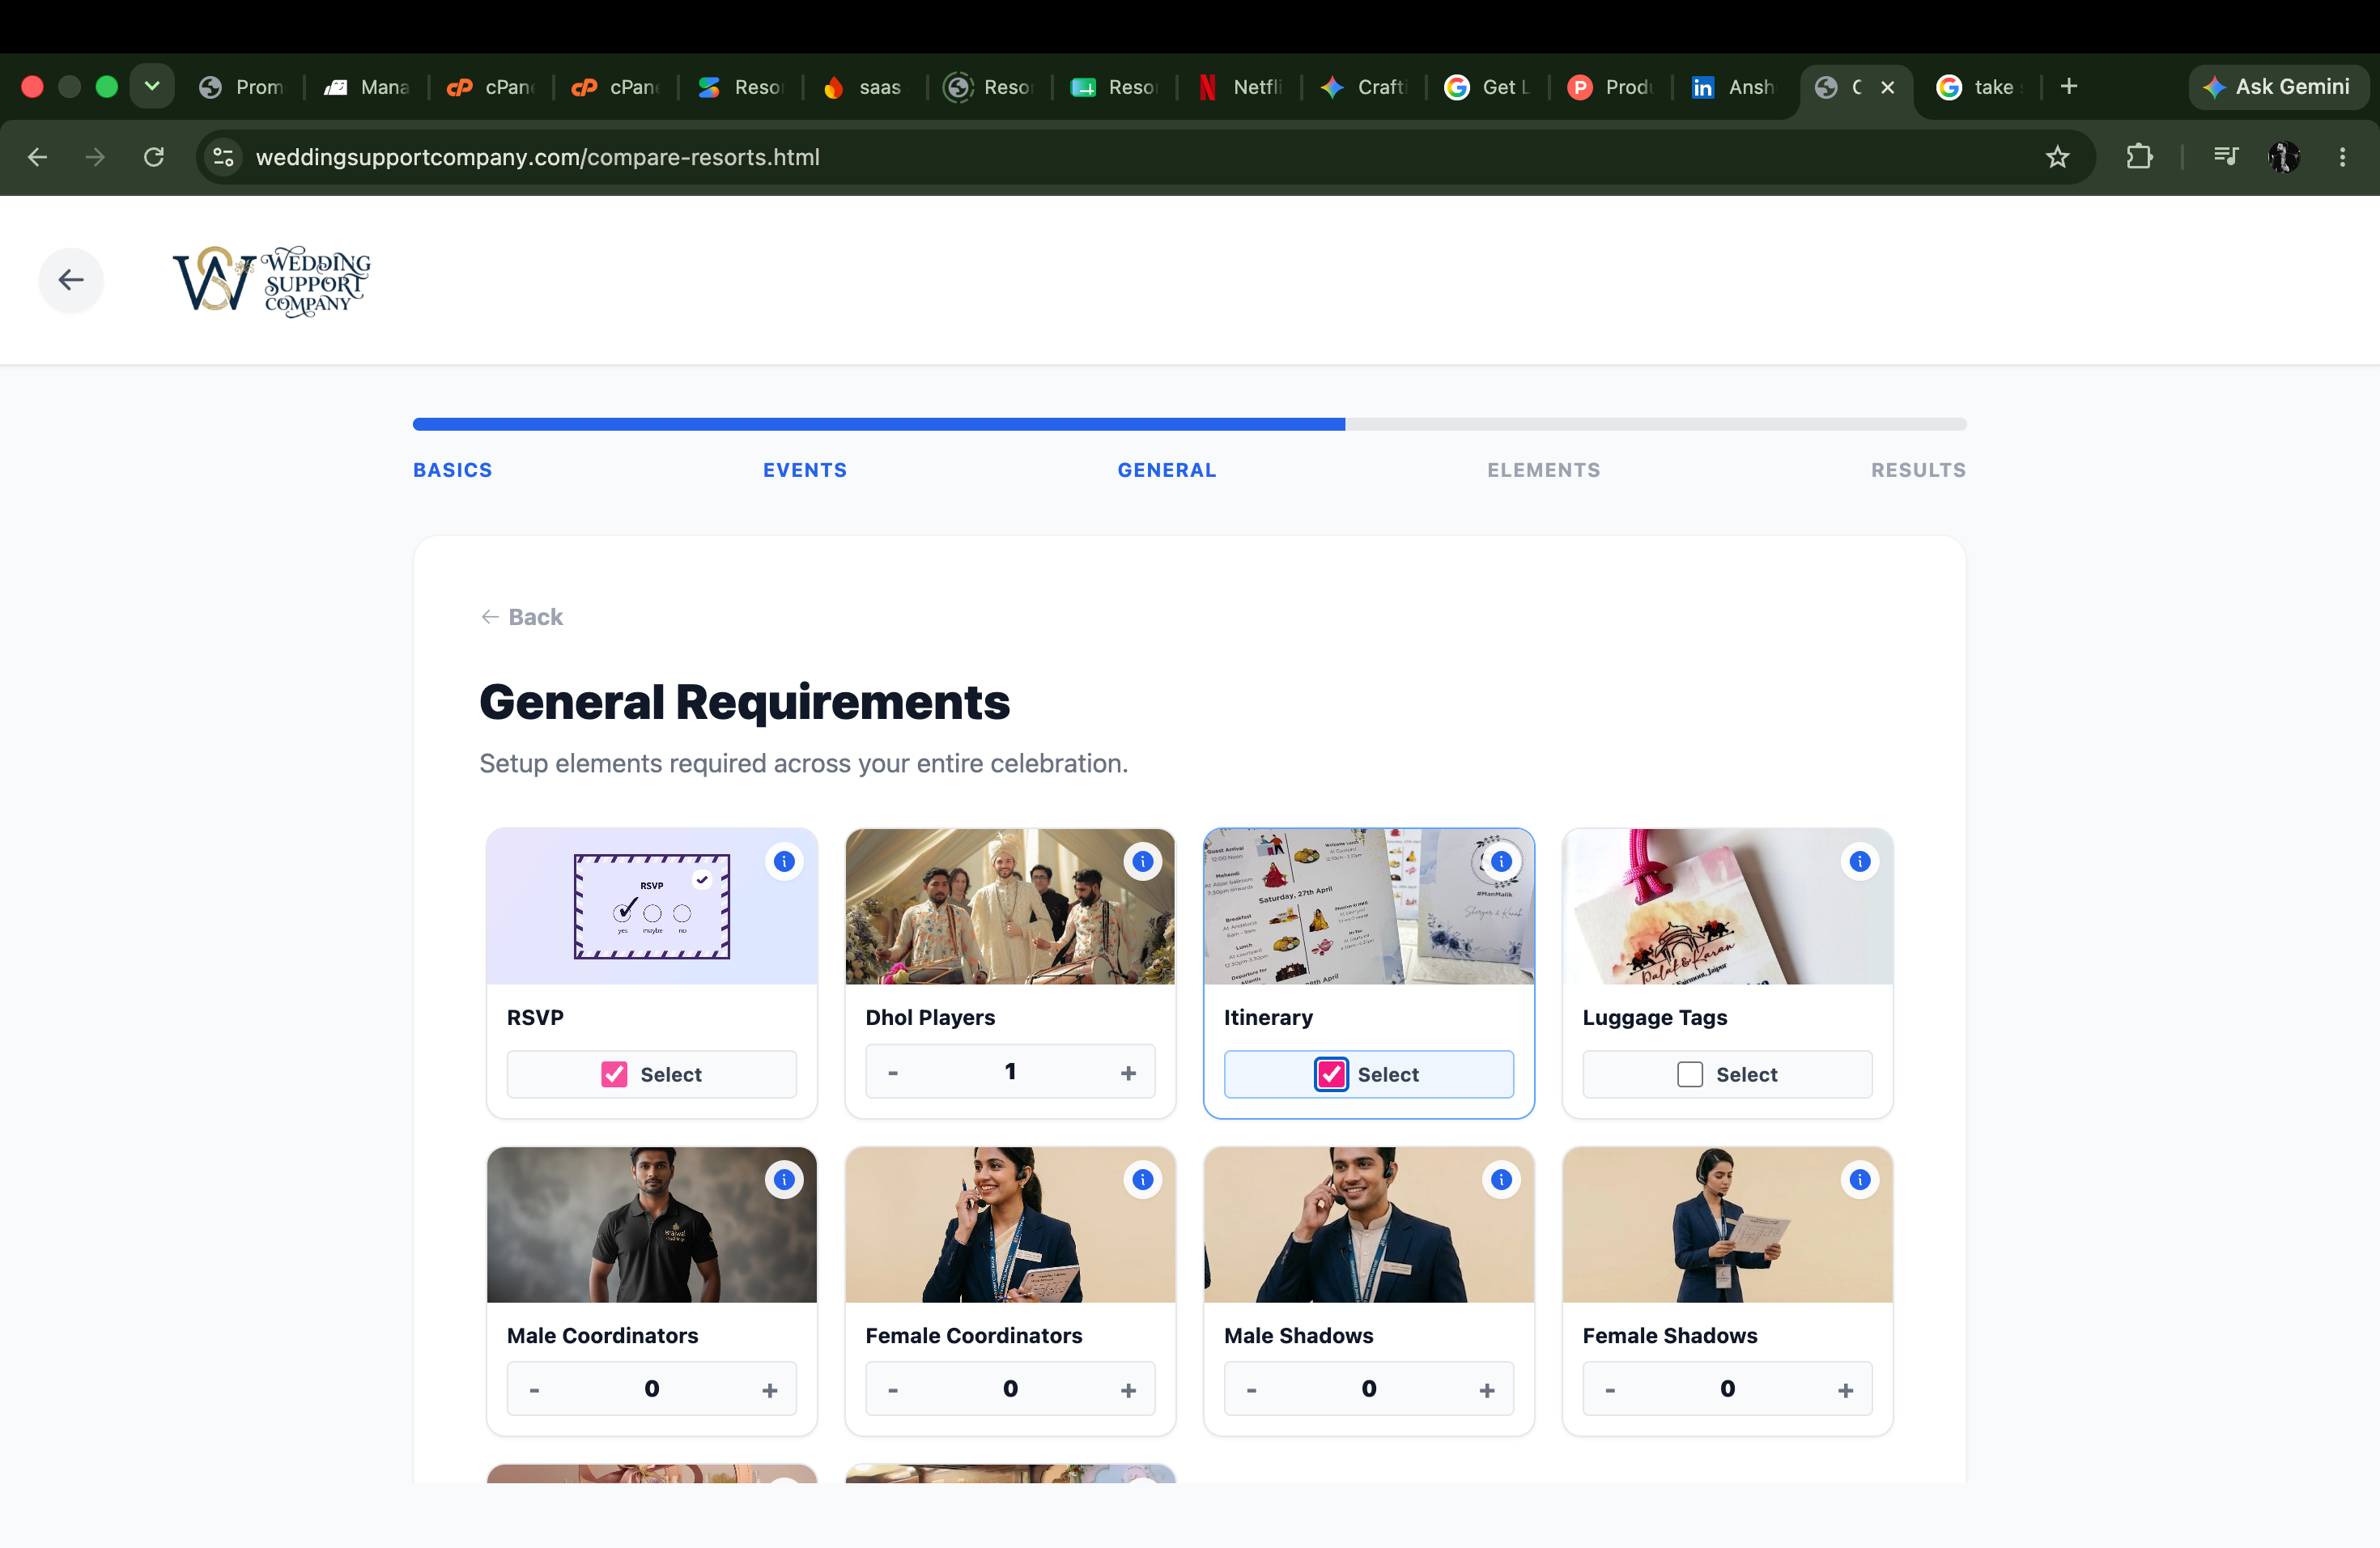Go to the EVENTS step
2380x1548 pixels.
pyautogui.click(x=805, y=470)
